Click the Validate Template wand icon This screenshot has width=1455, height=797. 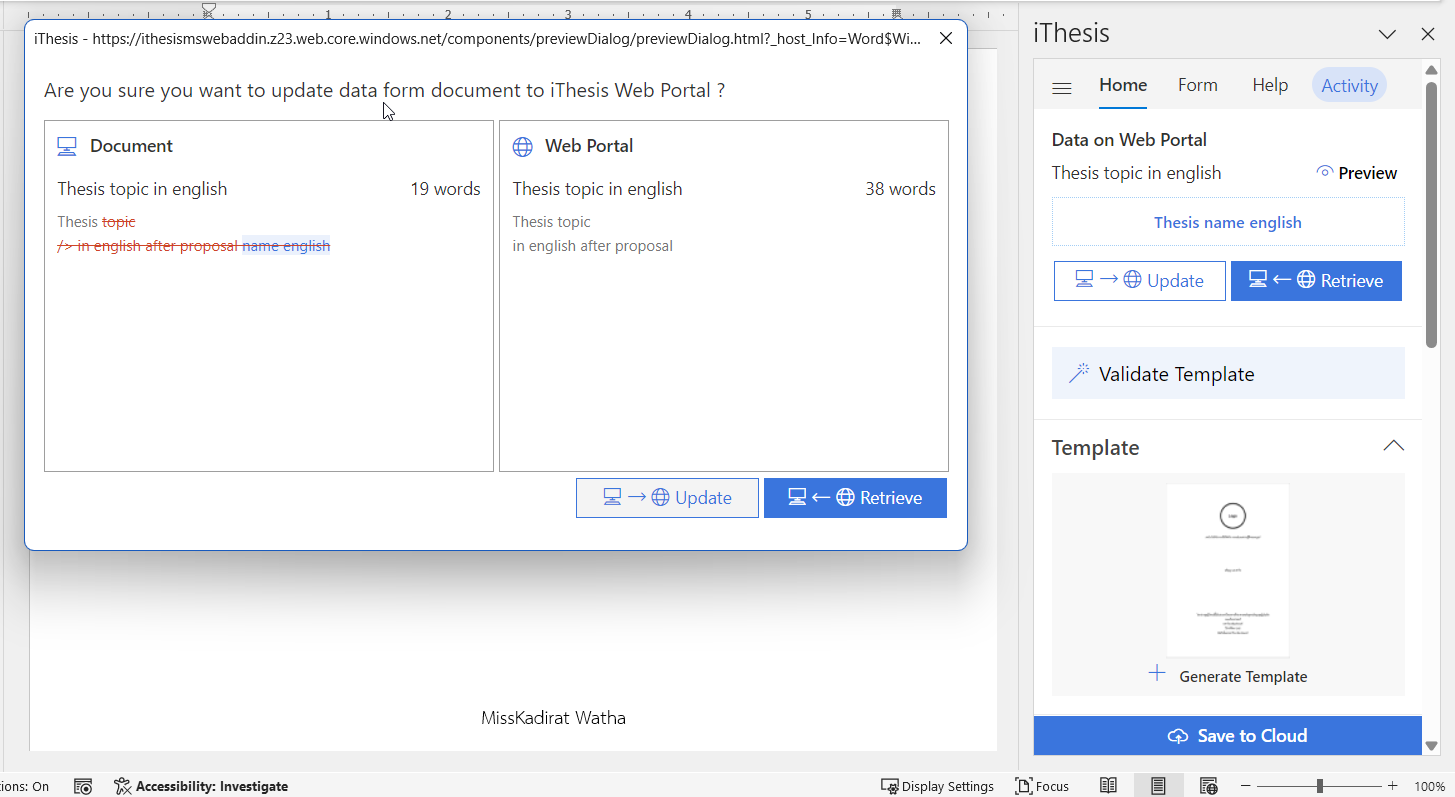tap(1078, 374)
